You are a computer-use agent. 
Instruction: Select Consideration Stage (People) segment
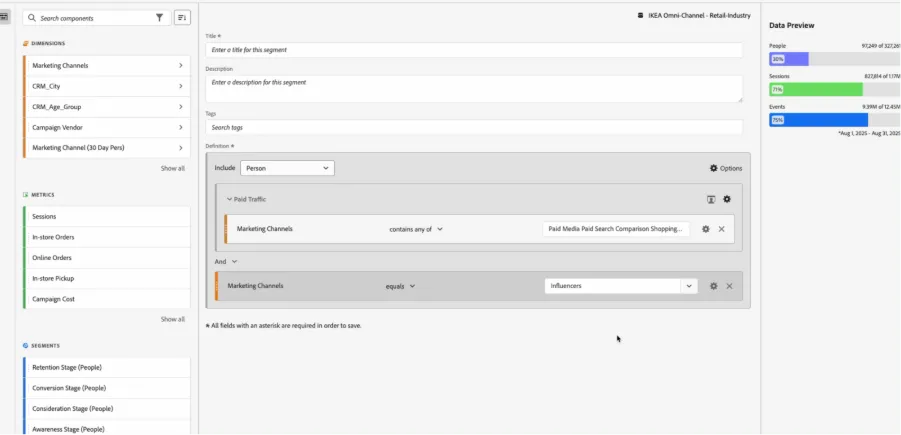(x=106, y=409)
